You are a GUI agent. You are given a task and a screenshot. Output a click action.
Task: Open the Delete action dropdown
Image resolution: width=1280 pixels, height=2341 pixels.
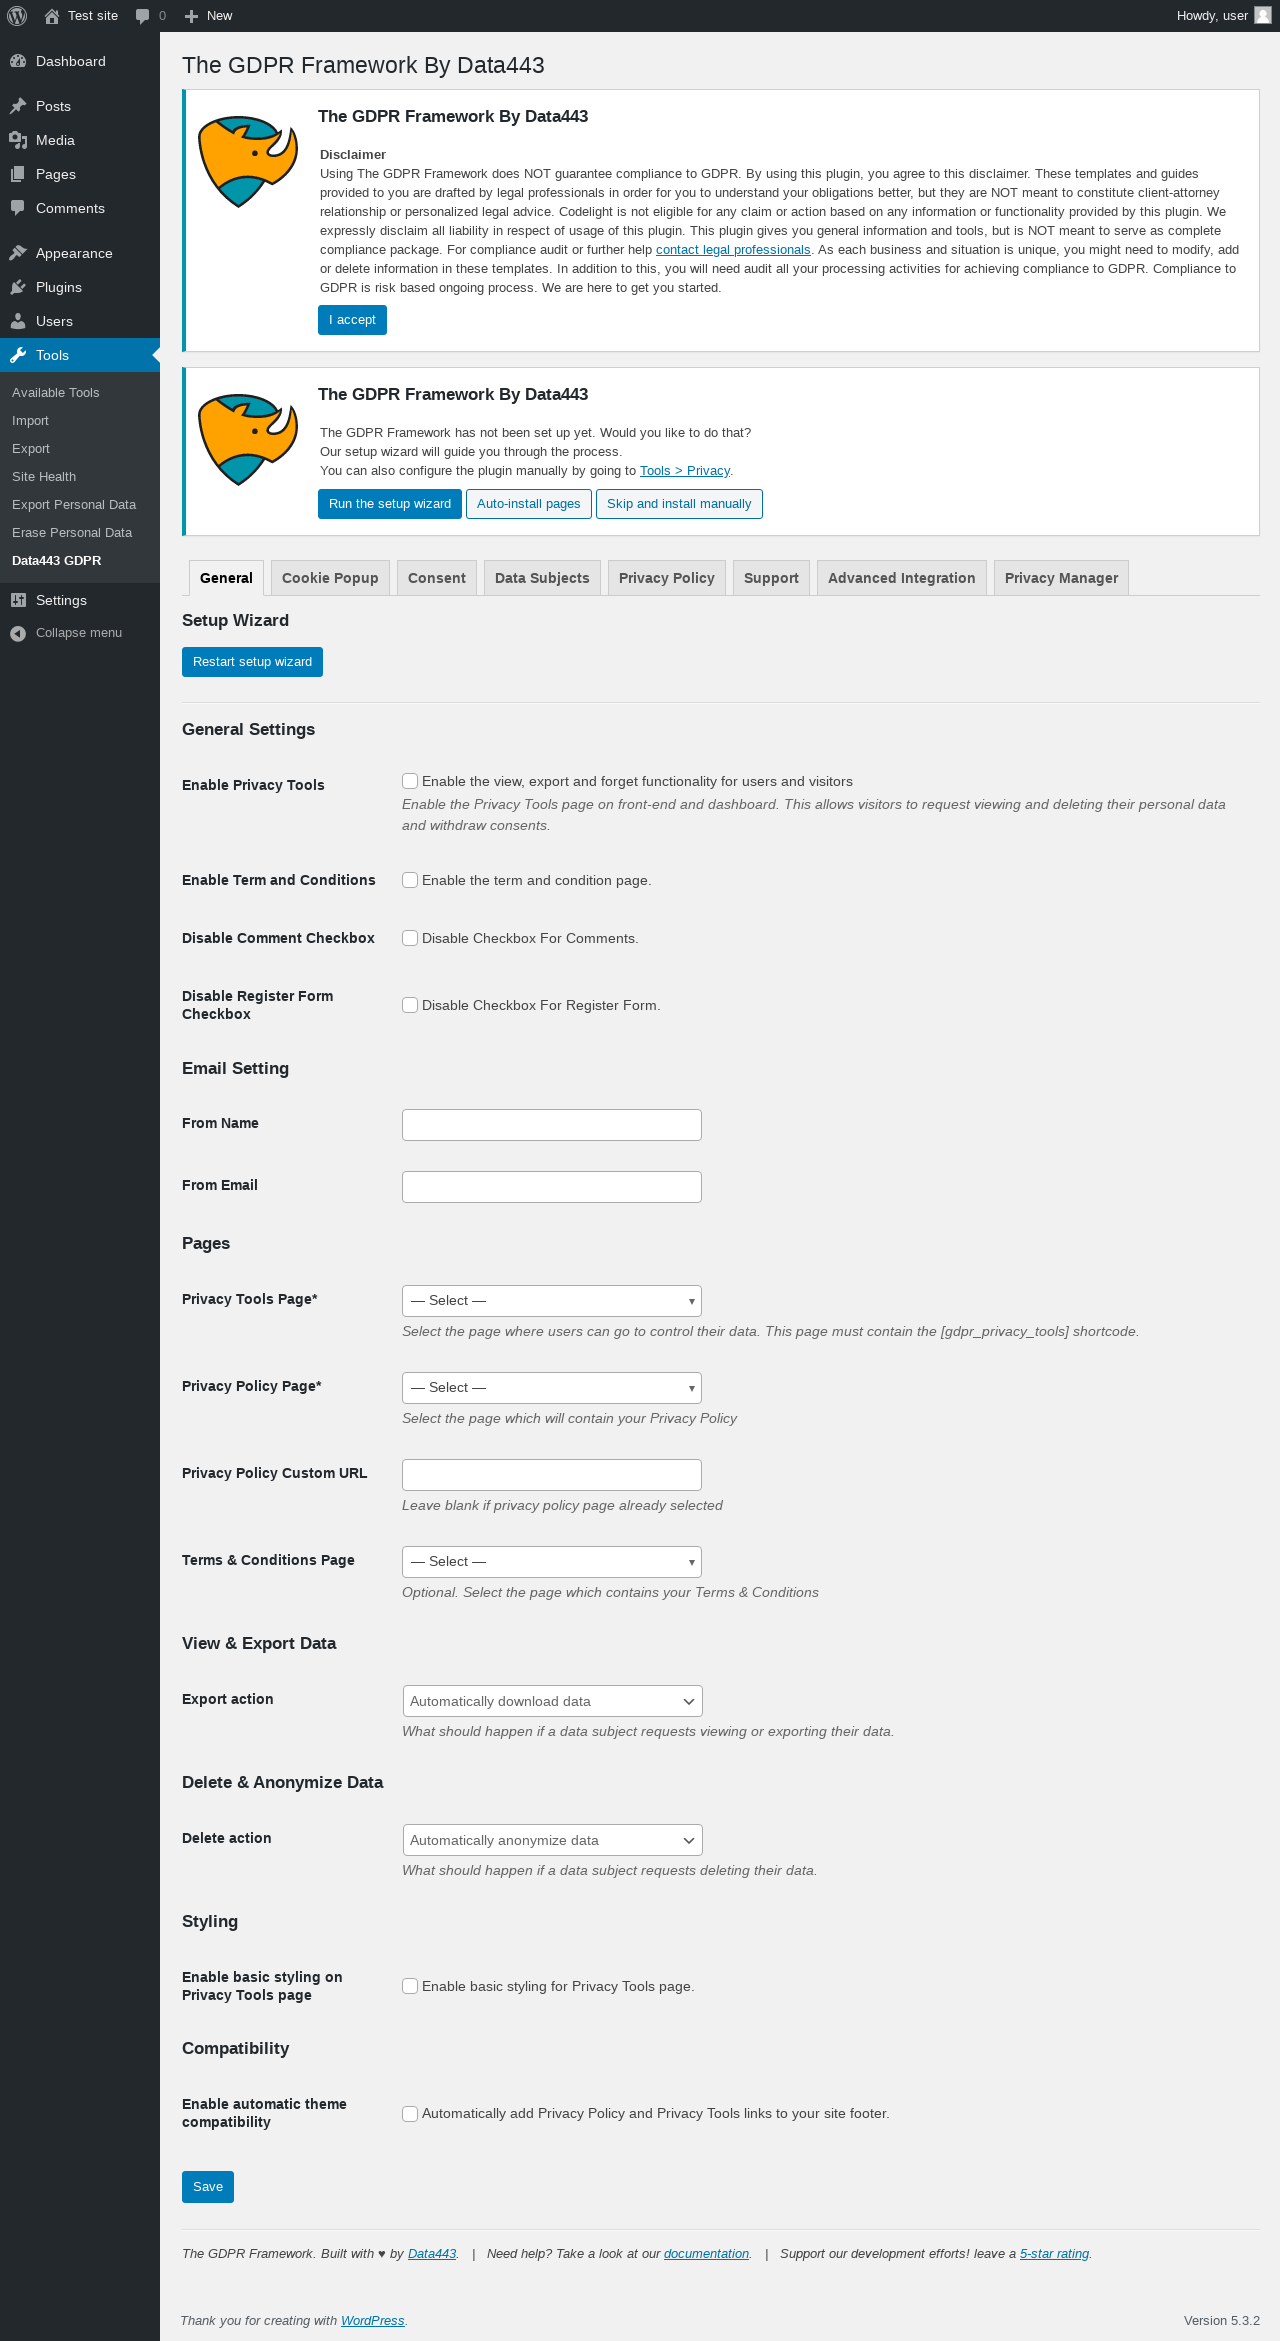click(552, 1840)
